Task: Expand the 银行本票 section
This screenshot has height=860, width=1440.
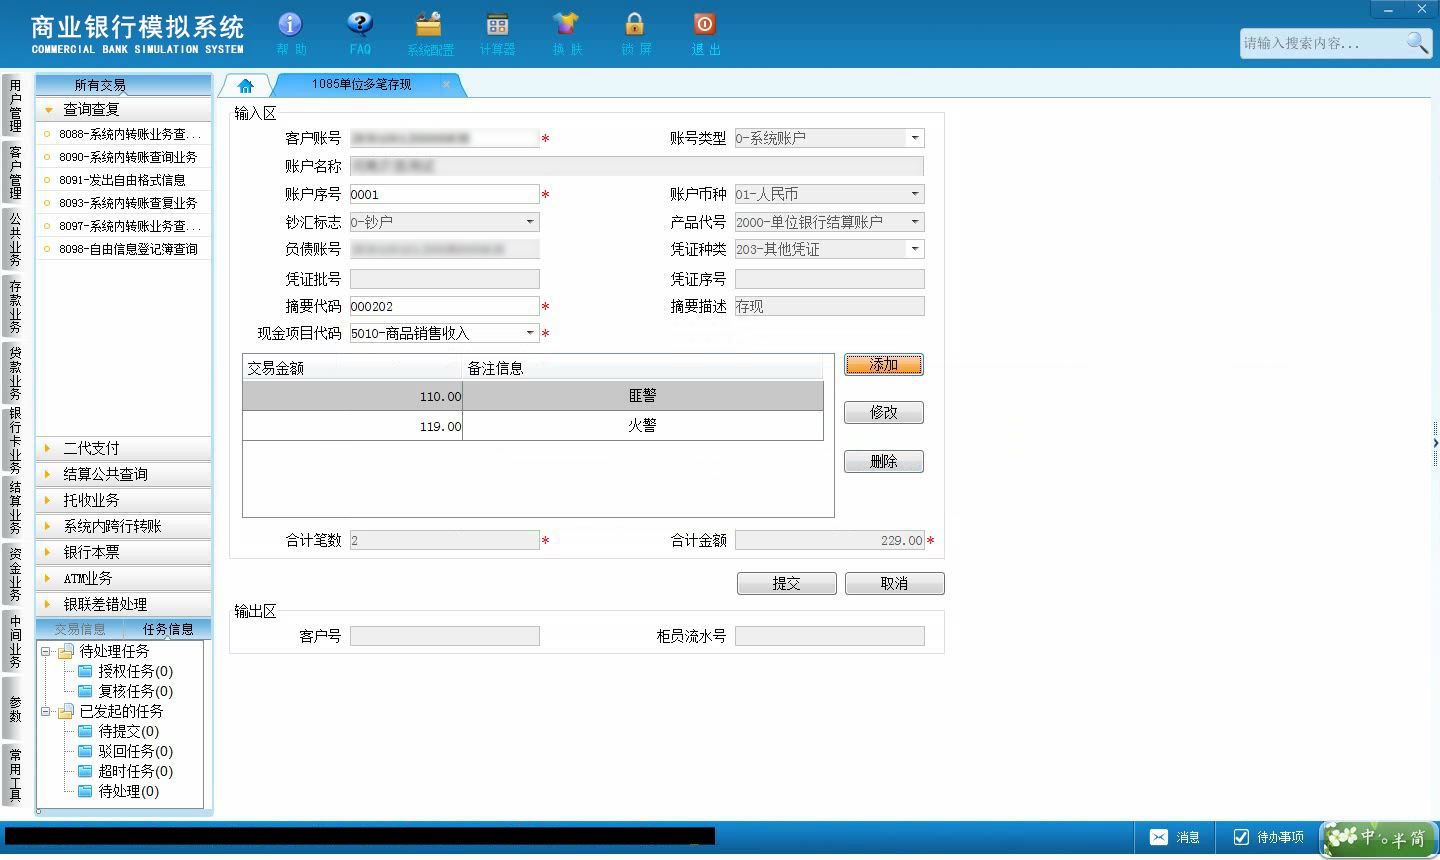Action: pyautogui.click(x=124, y=552)
